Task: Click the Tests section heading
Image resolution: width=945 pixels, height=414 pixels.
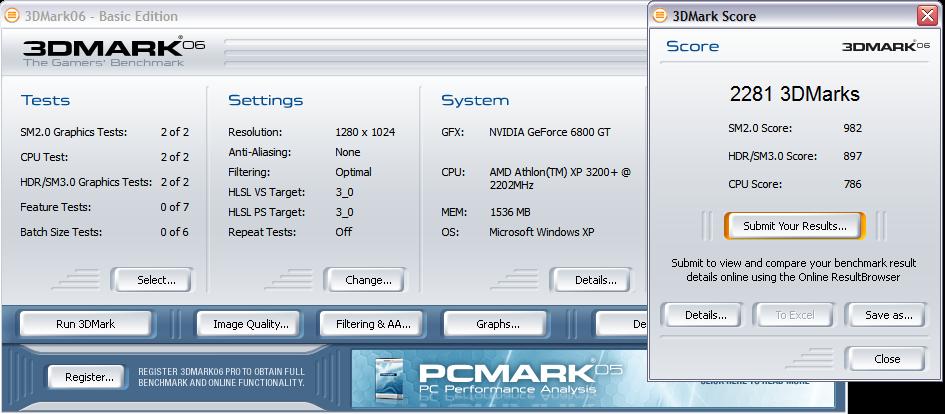Action: [45, 100]
